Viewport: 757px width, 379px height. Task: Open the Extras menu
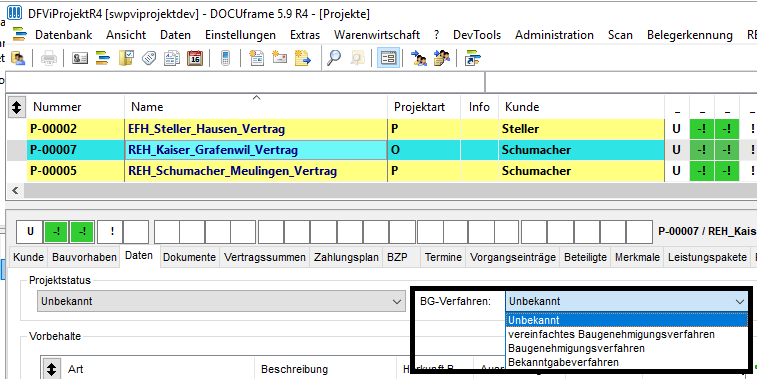(305, 35)
